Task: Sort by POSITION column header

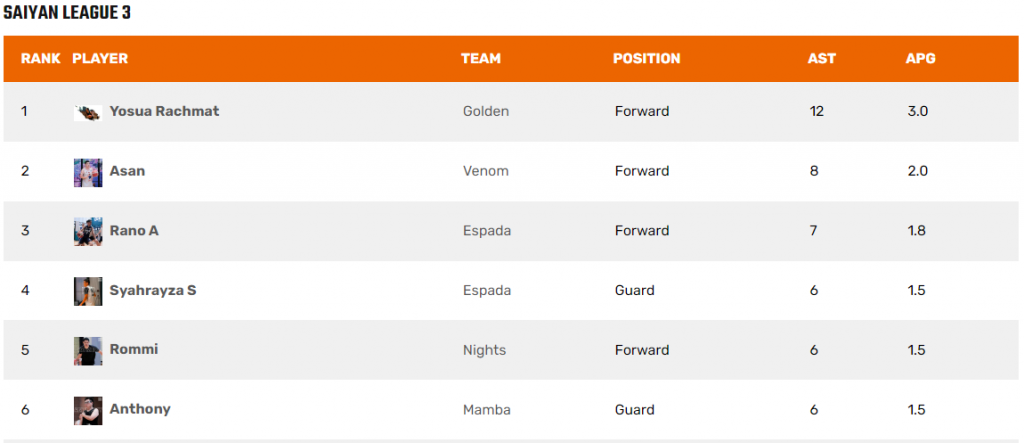Action: (x=647, y=59)
